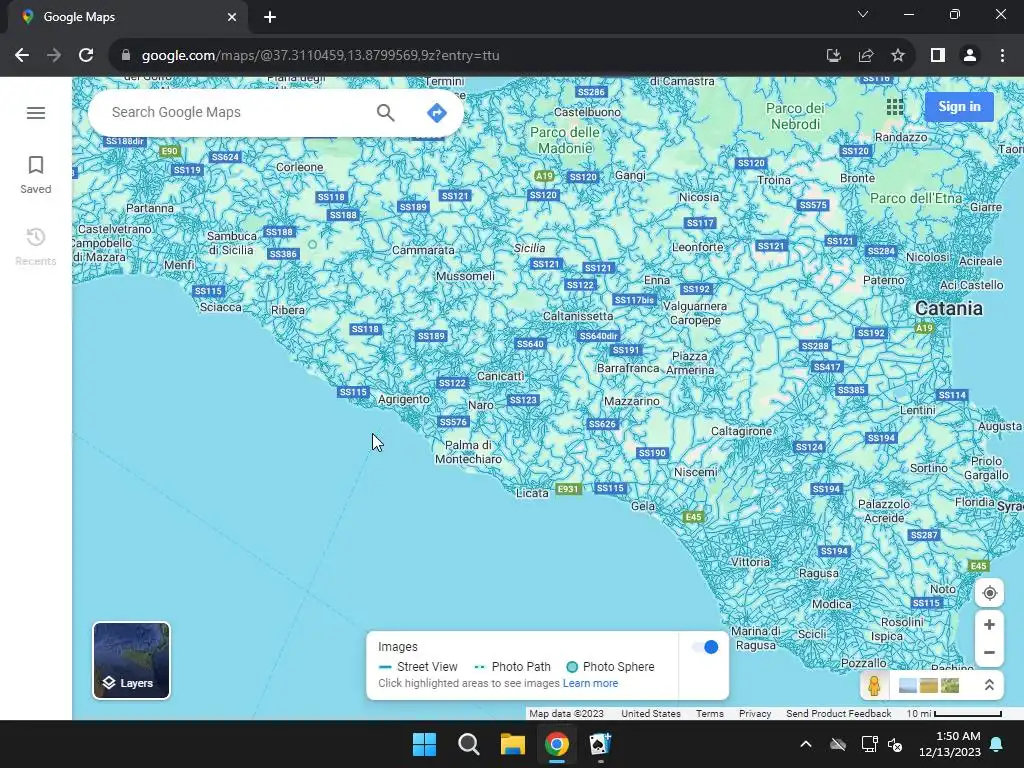Open the Saved places panel
Screen dimensions: 1024x768
36,174
